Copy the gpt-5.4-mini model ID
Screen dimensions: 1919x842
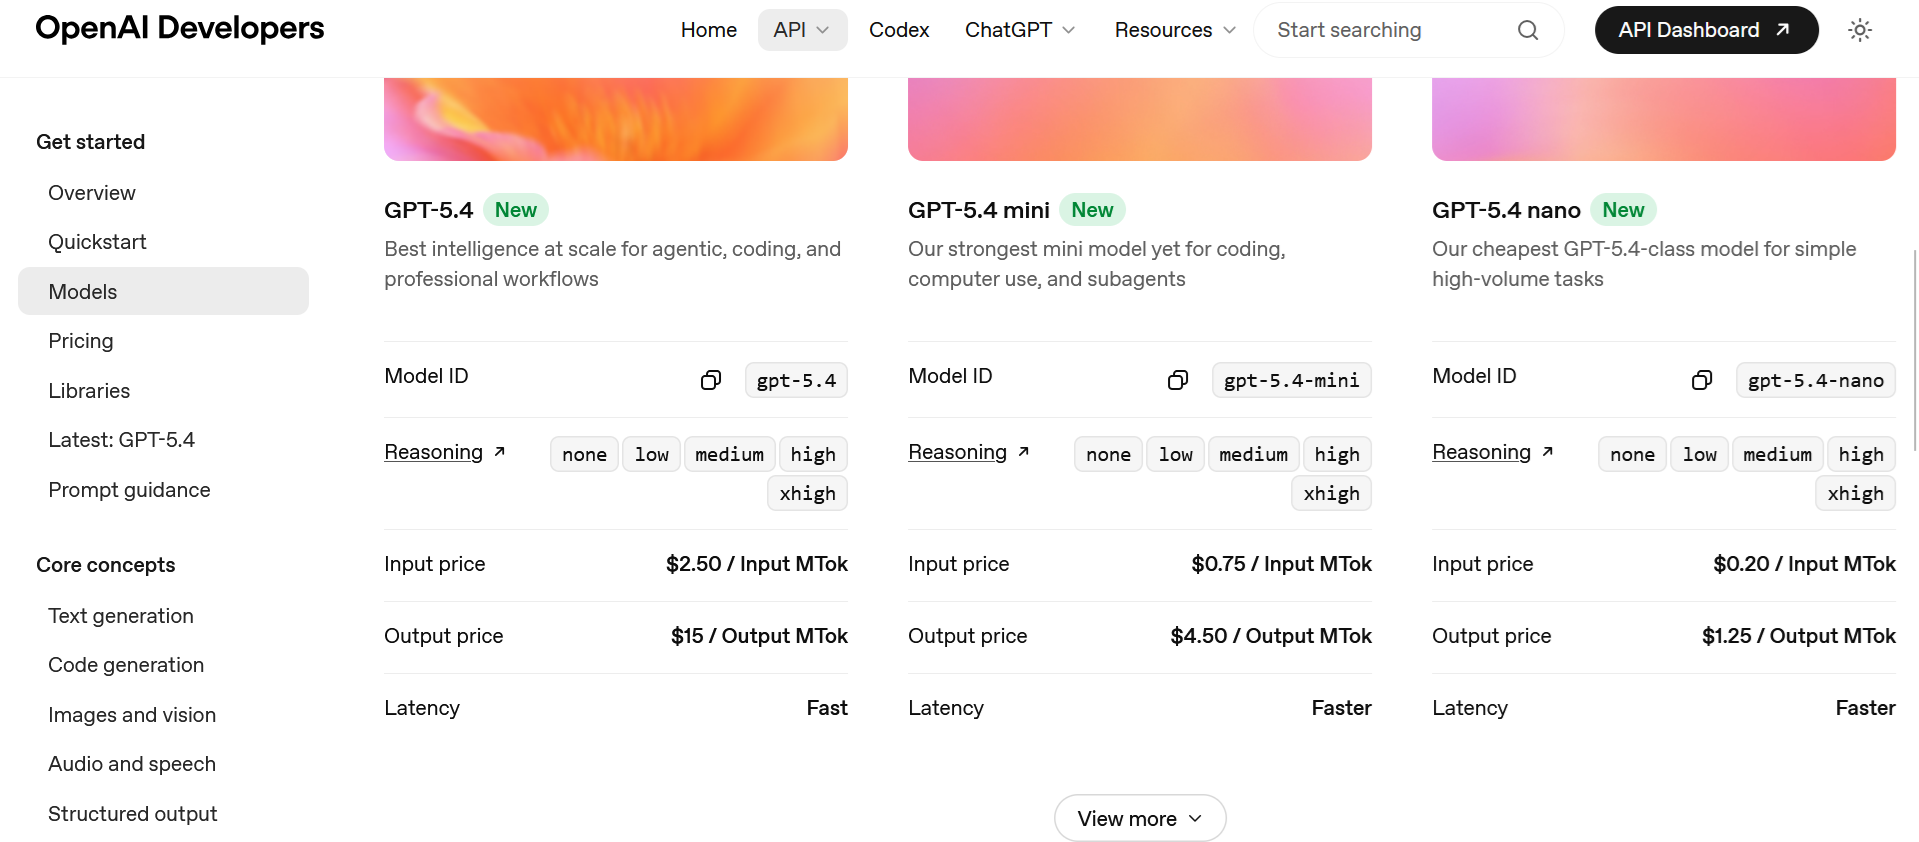1178,380
